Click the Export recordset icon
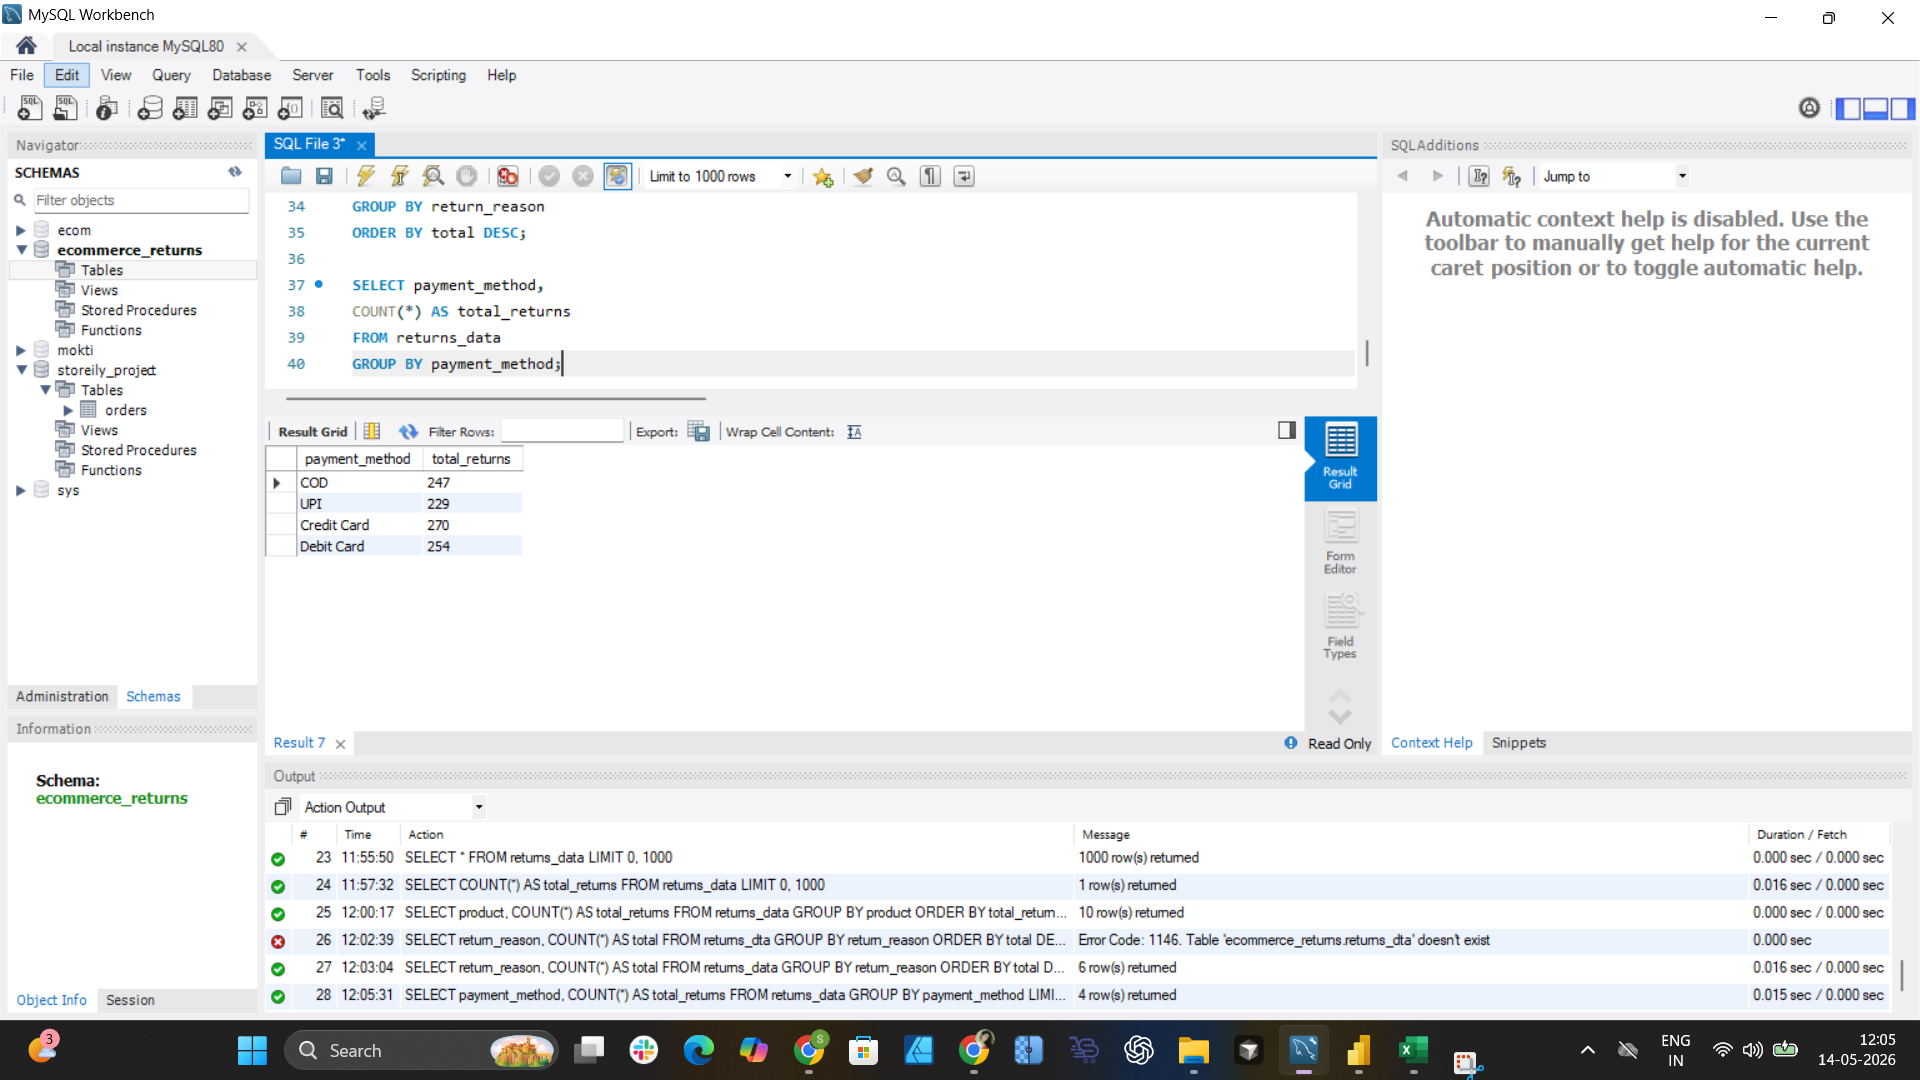1920x1080 pixels. pyautogui.click(x=698, y=432)
